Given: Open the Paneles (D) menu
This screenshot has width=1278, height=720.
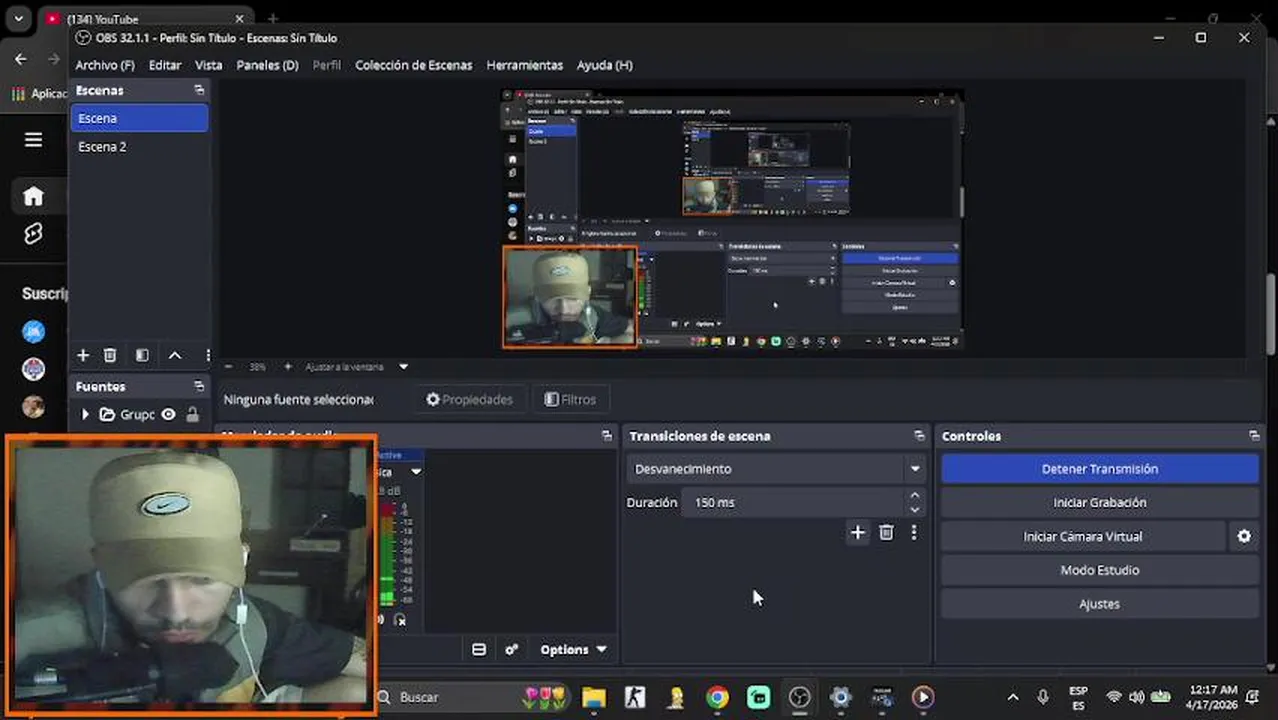Looking at the screenshot, I should [x=267, y=65].
